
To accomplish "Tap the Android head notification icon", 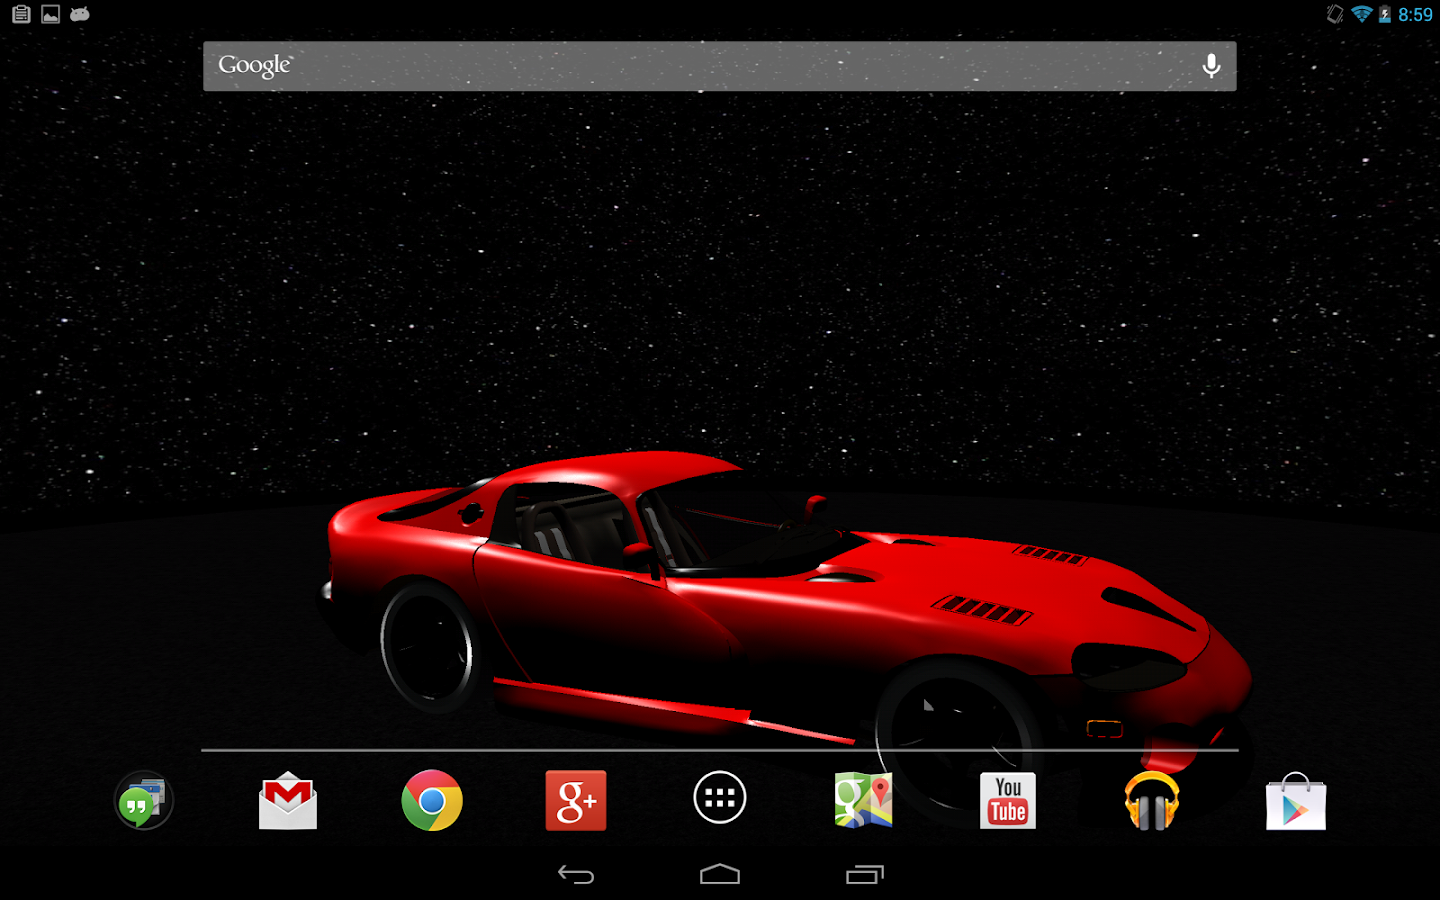I will tap(80, 14).
